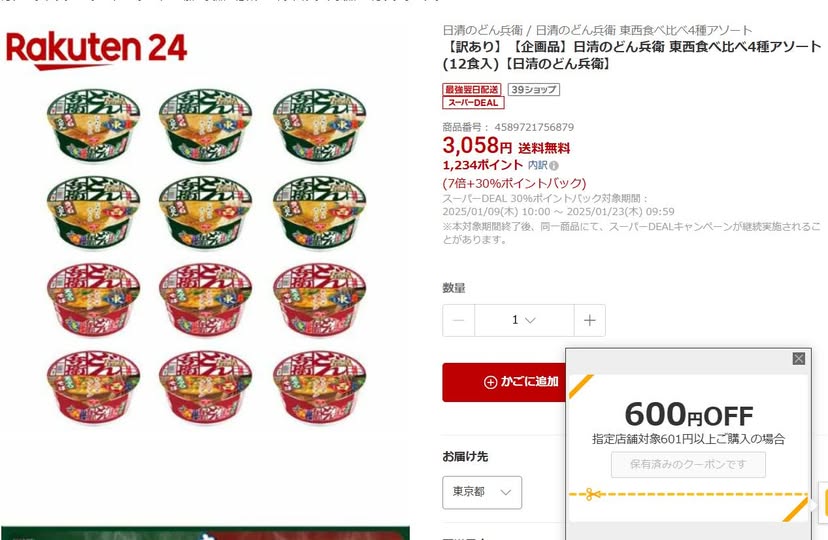Click the bottom-right red Donbei cup image
This screenshot has height=540, width=828.
pyautogui.click(x=319, y=387)
